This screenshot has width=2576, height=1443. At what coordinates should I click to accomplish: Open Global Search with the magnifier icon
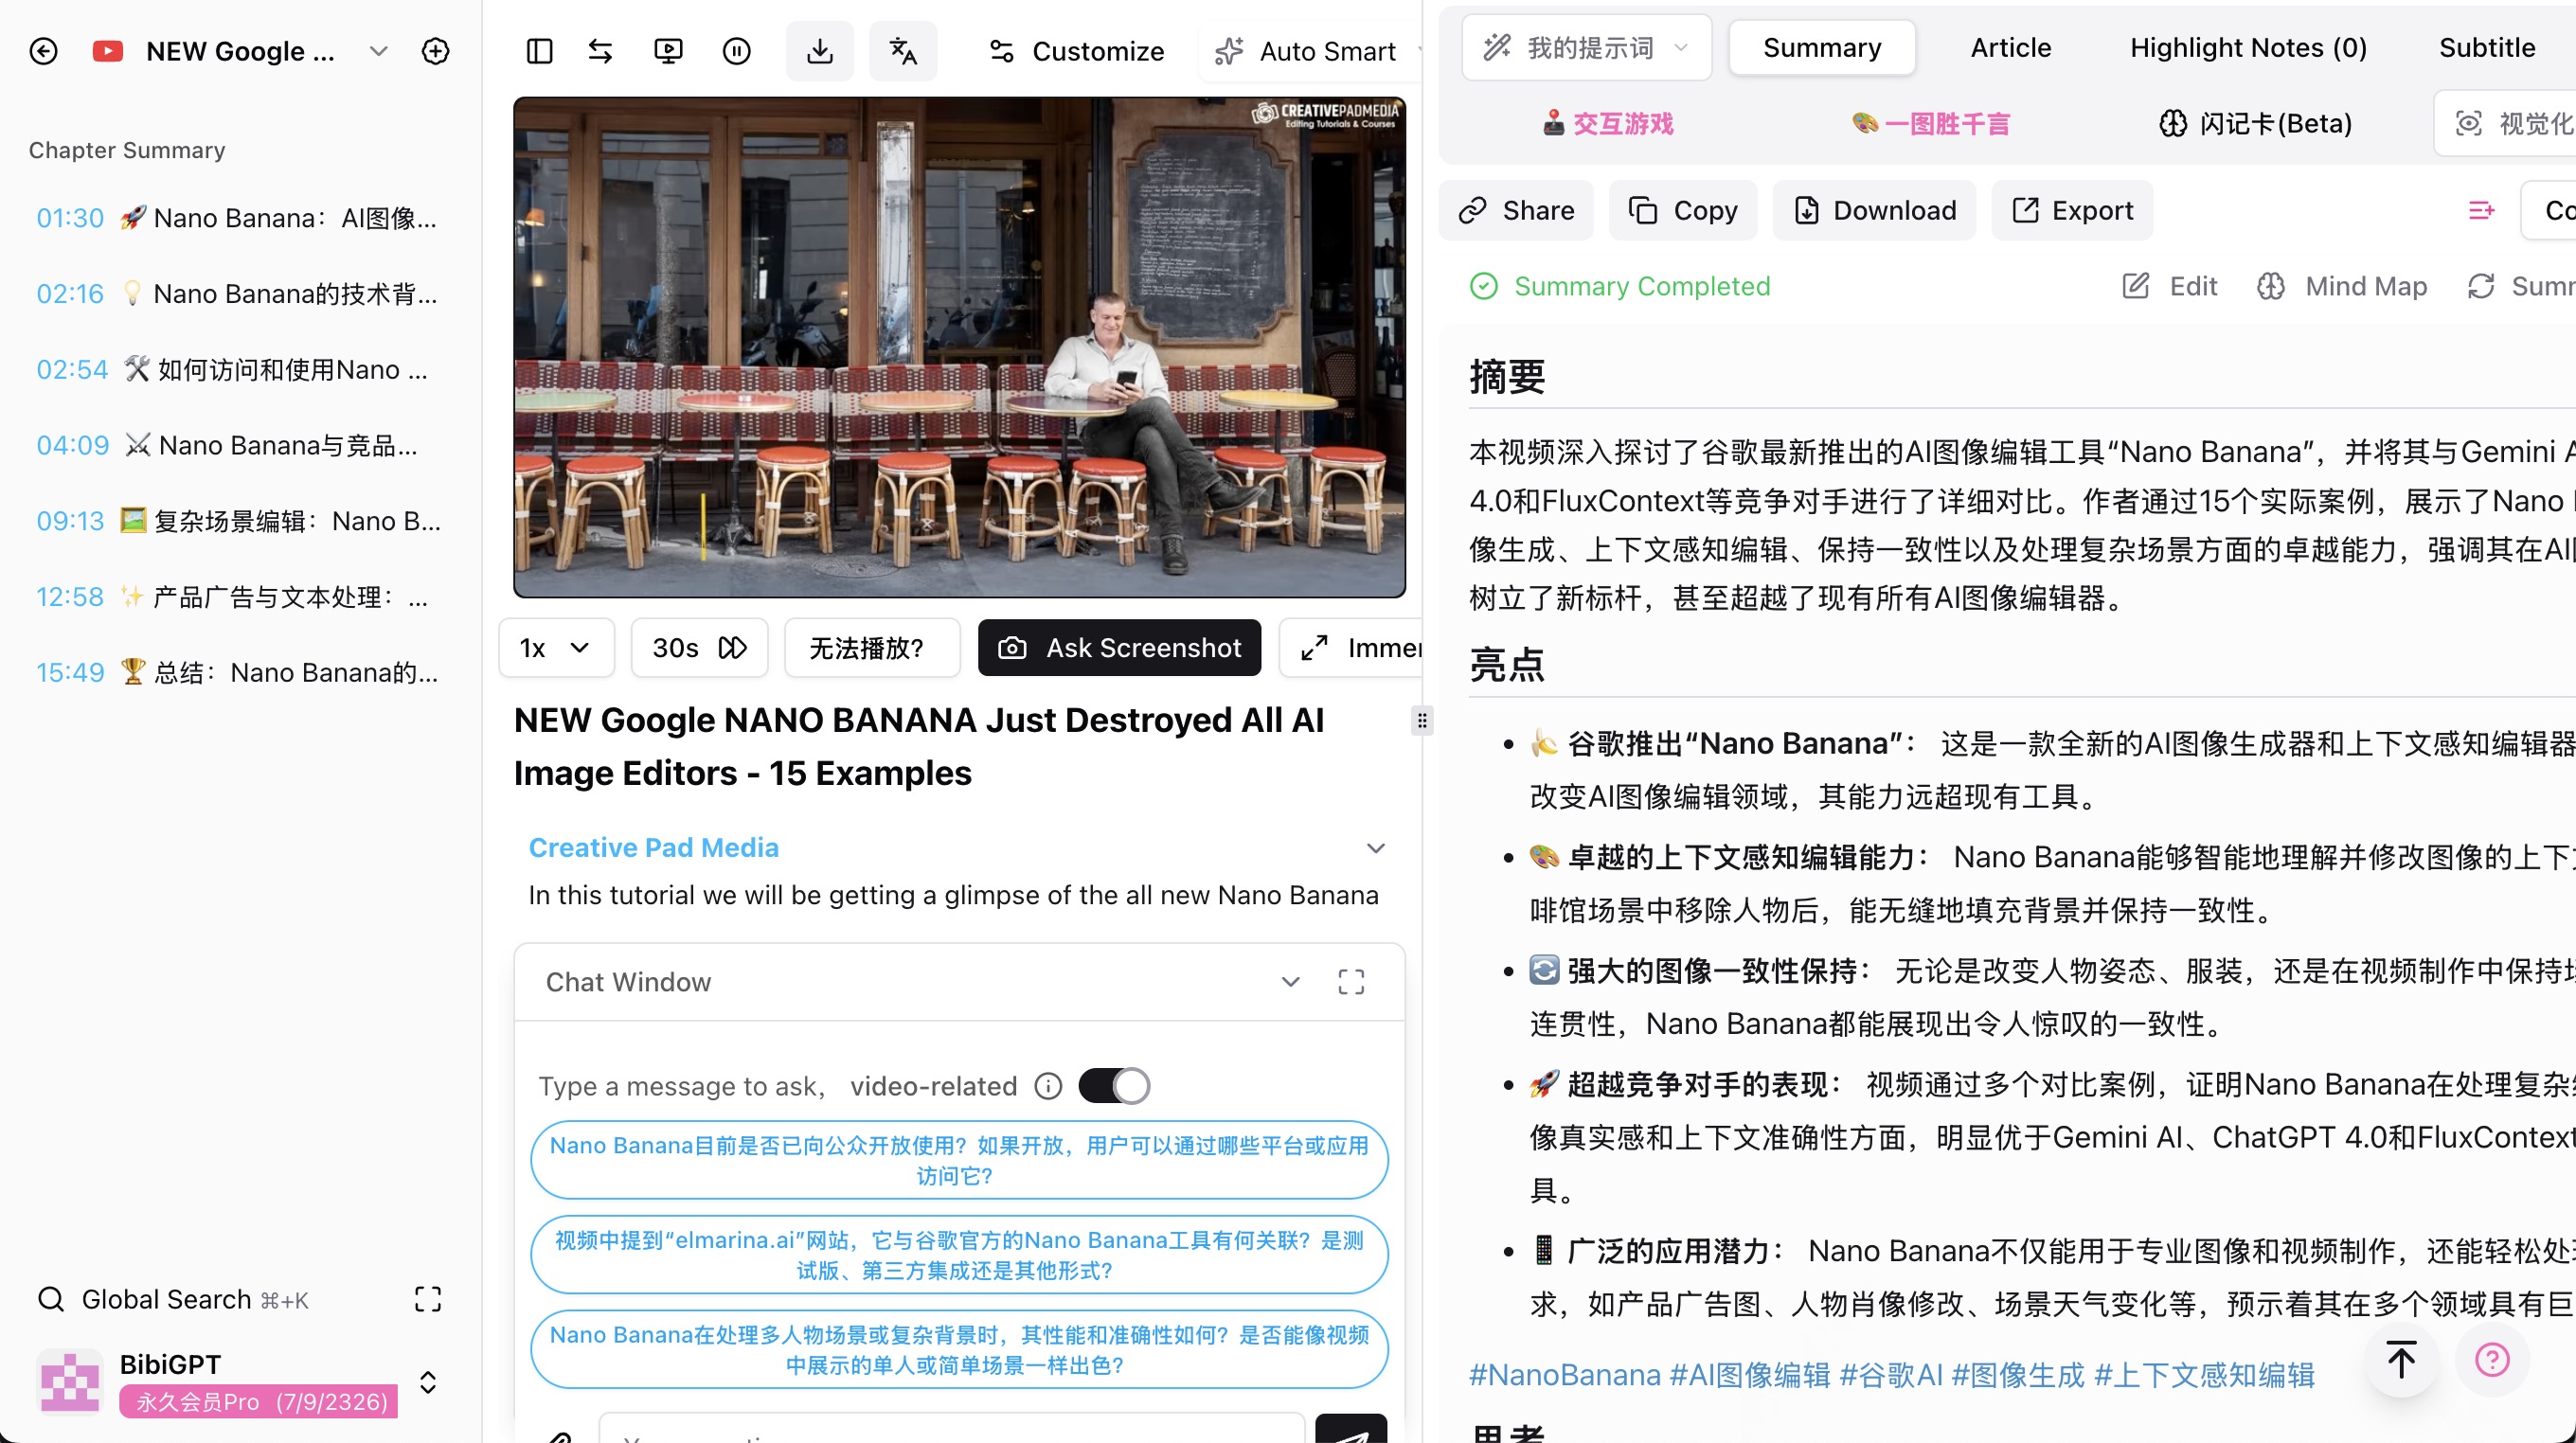[x=51, y=1298]
